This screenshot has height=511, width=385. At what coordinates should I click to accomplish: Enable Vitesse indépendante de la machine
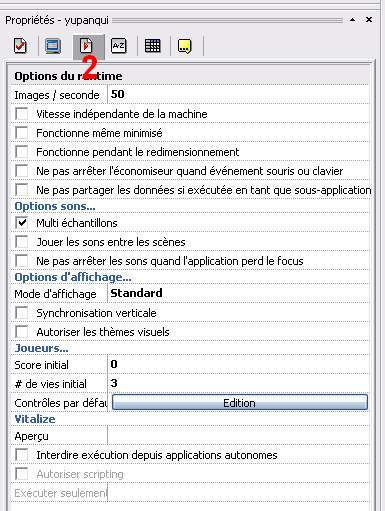[22, 114]
